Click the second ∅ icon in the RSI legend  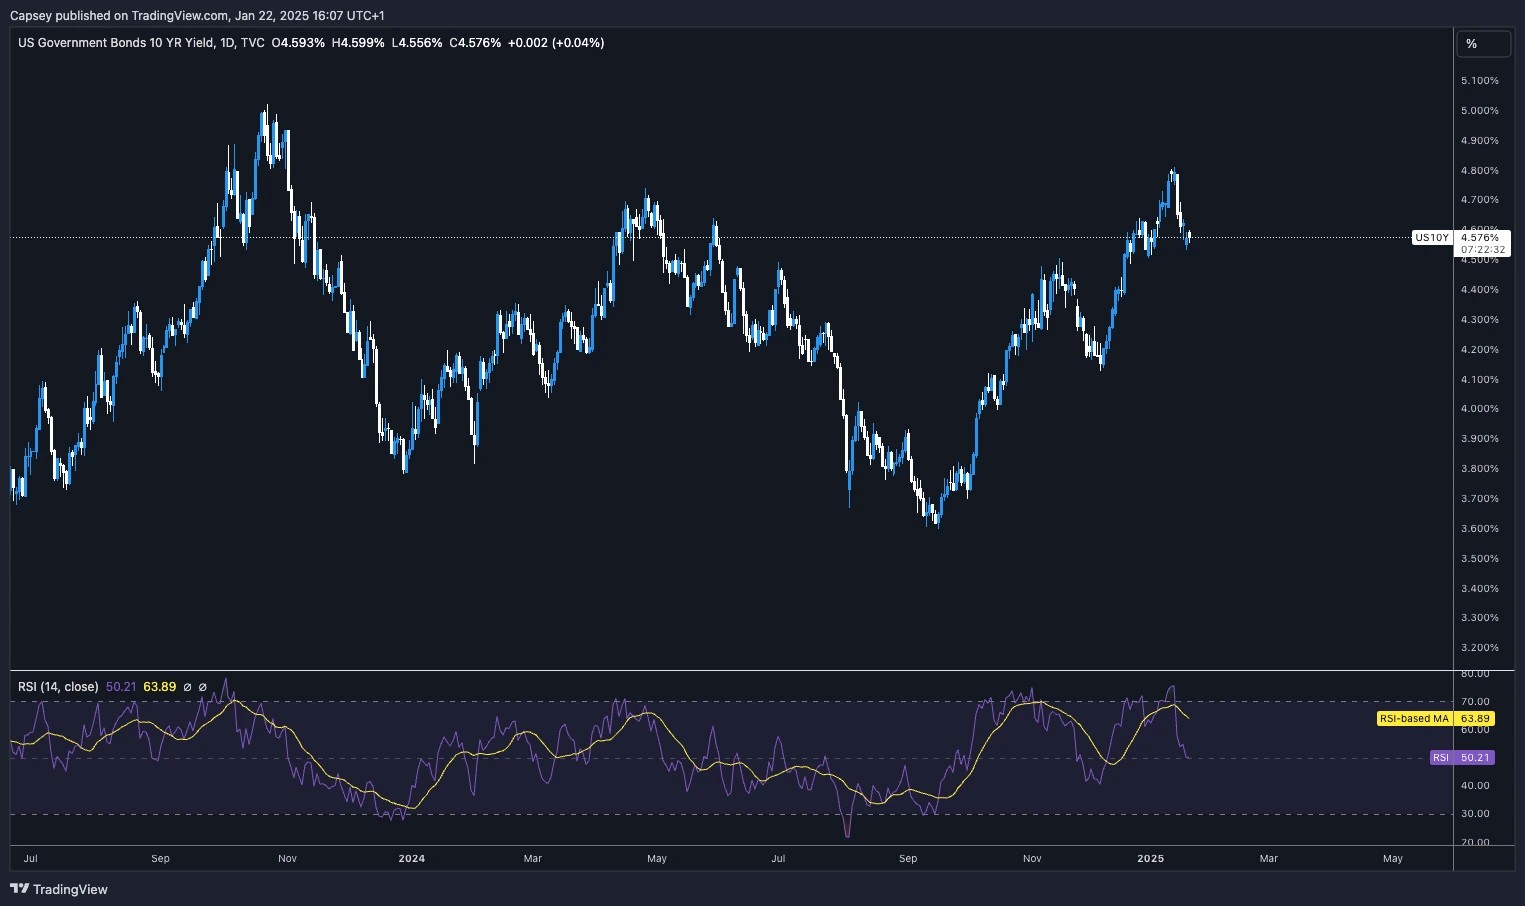coord(203,687)
